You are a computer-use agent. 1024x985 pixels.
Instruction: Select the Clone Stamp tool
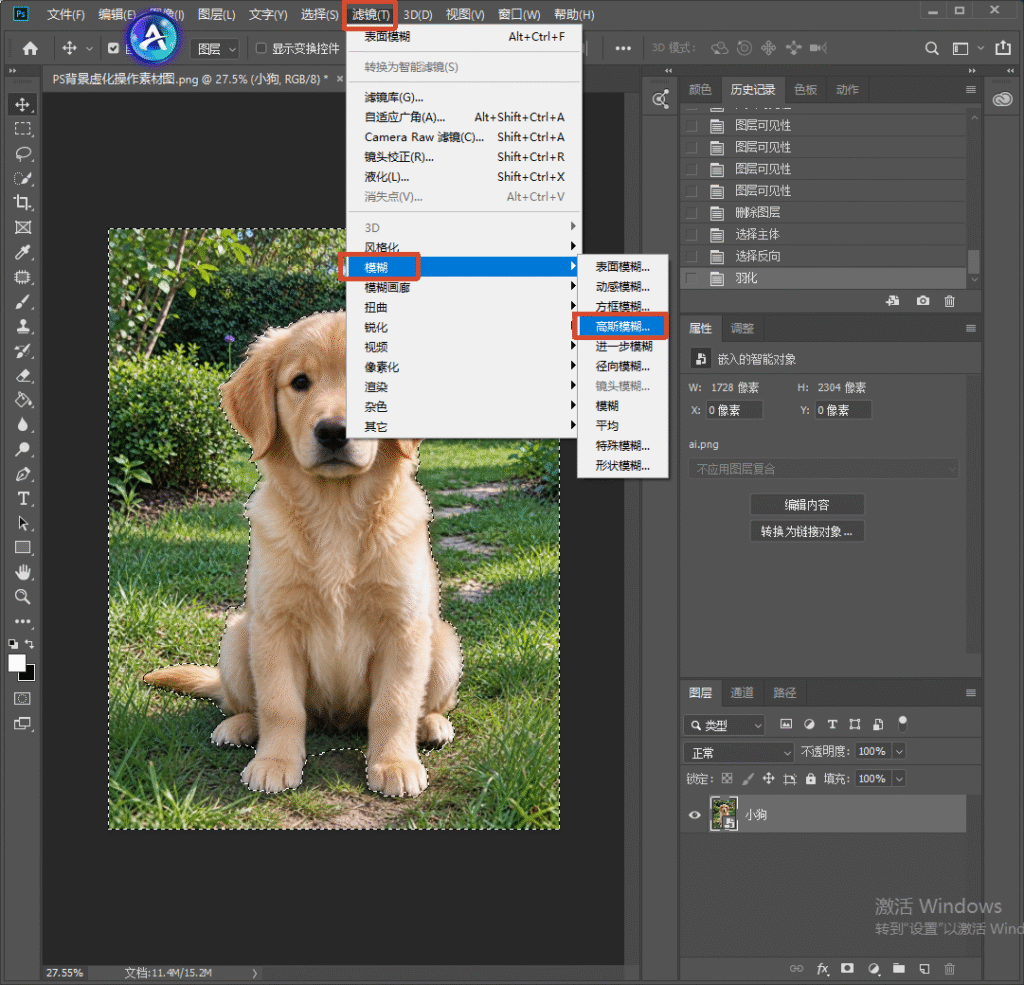pyautogui.click(x=23, y=326)
